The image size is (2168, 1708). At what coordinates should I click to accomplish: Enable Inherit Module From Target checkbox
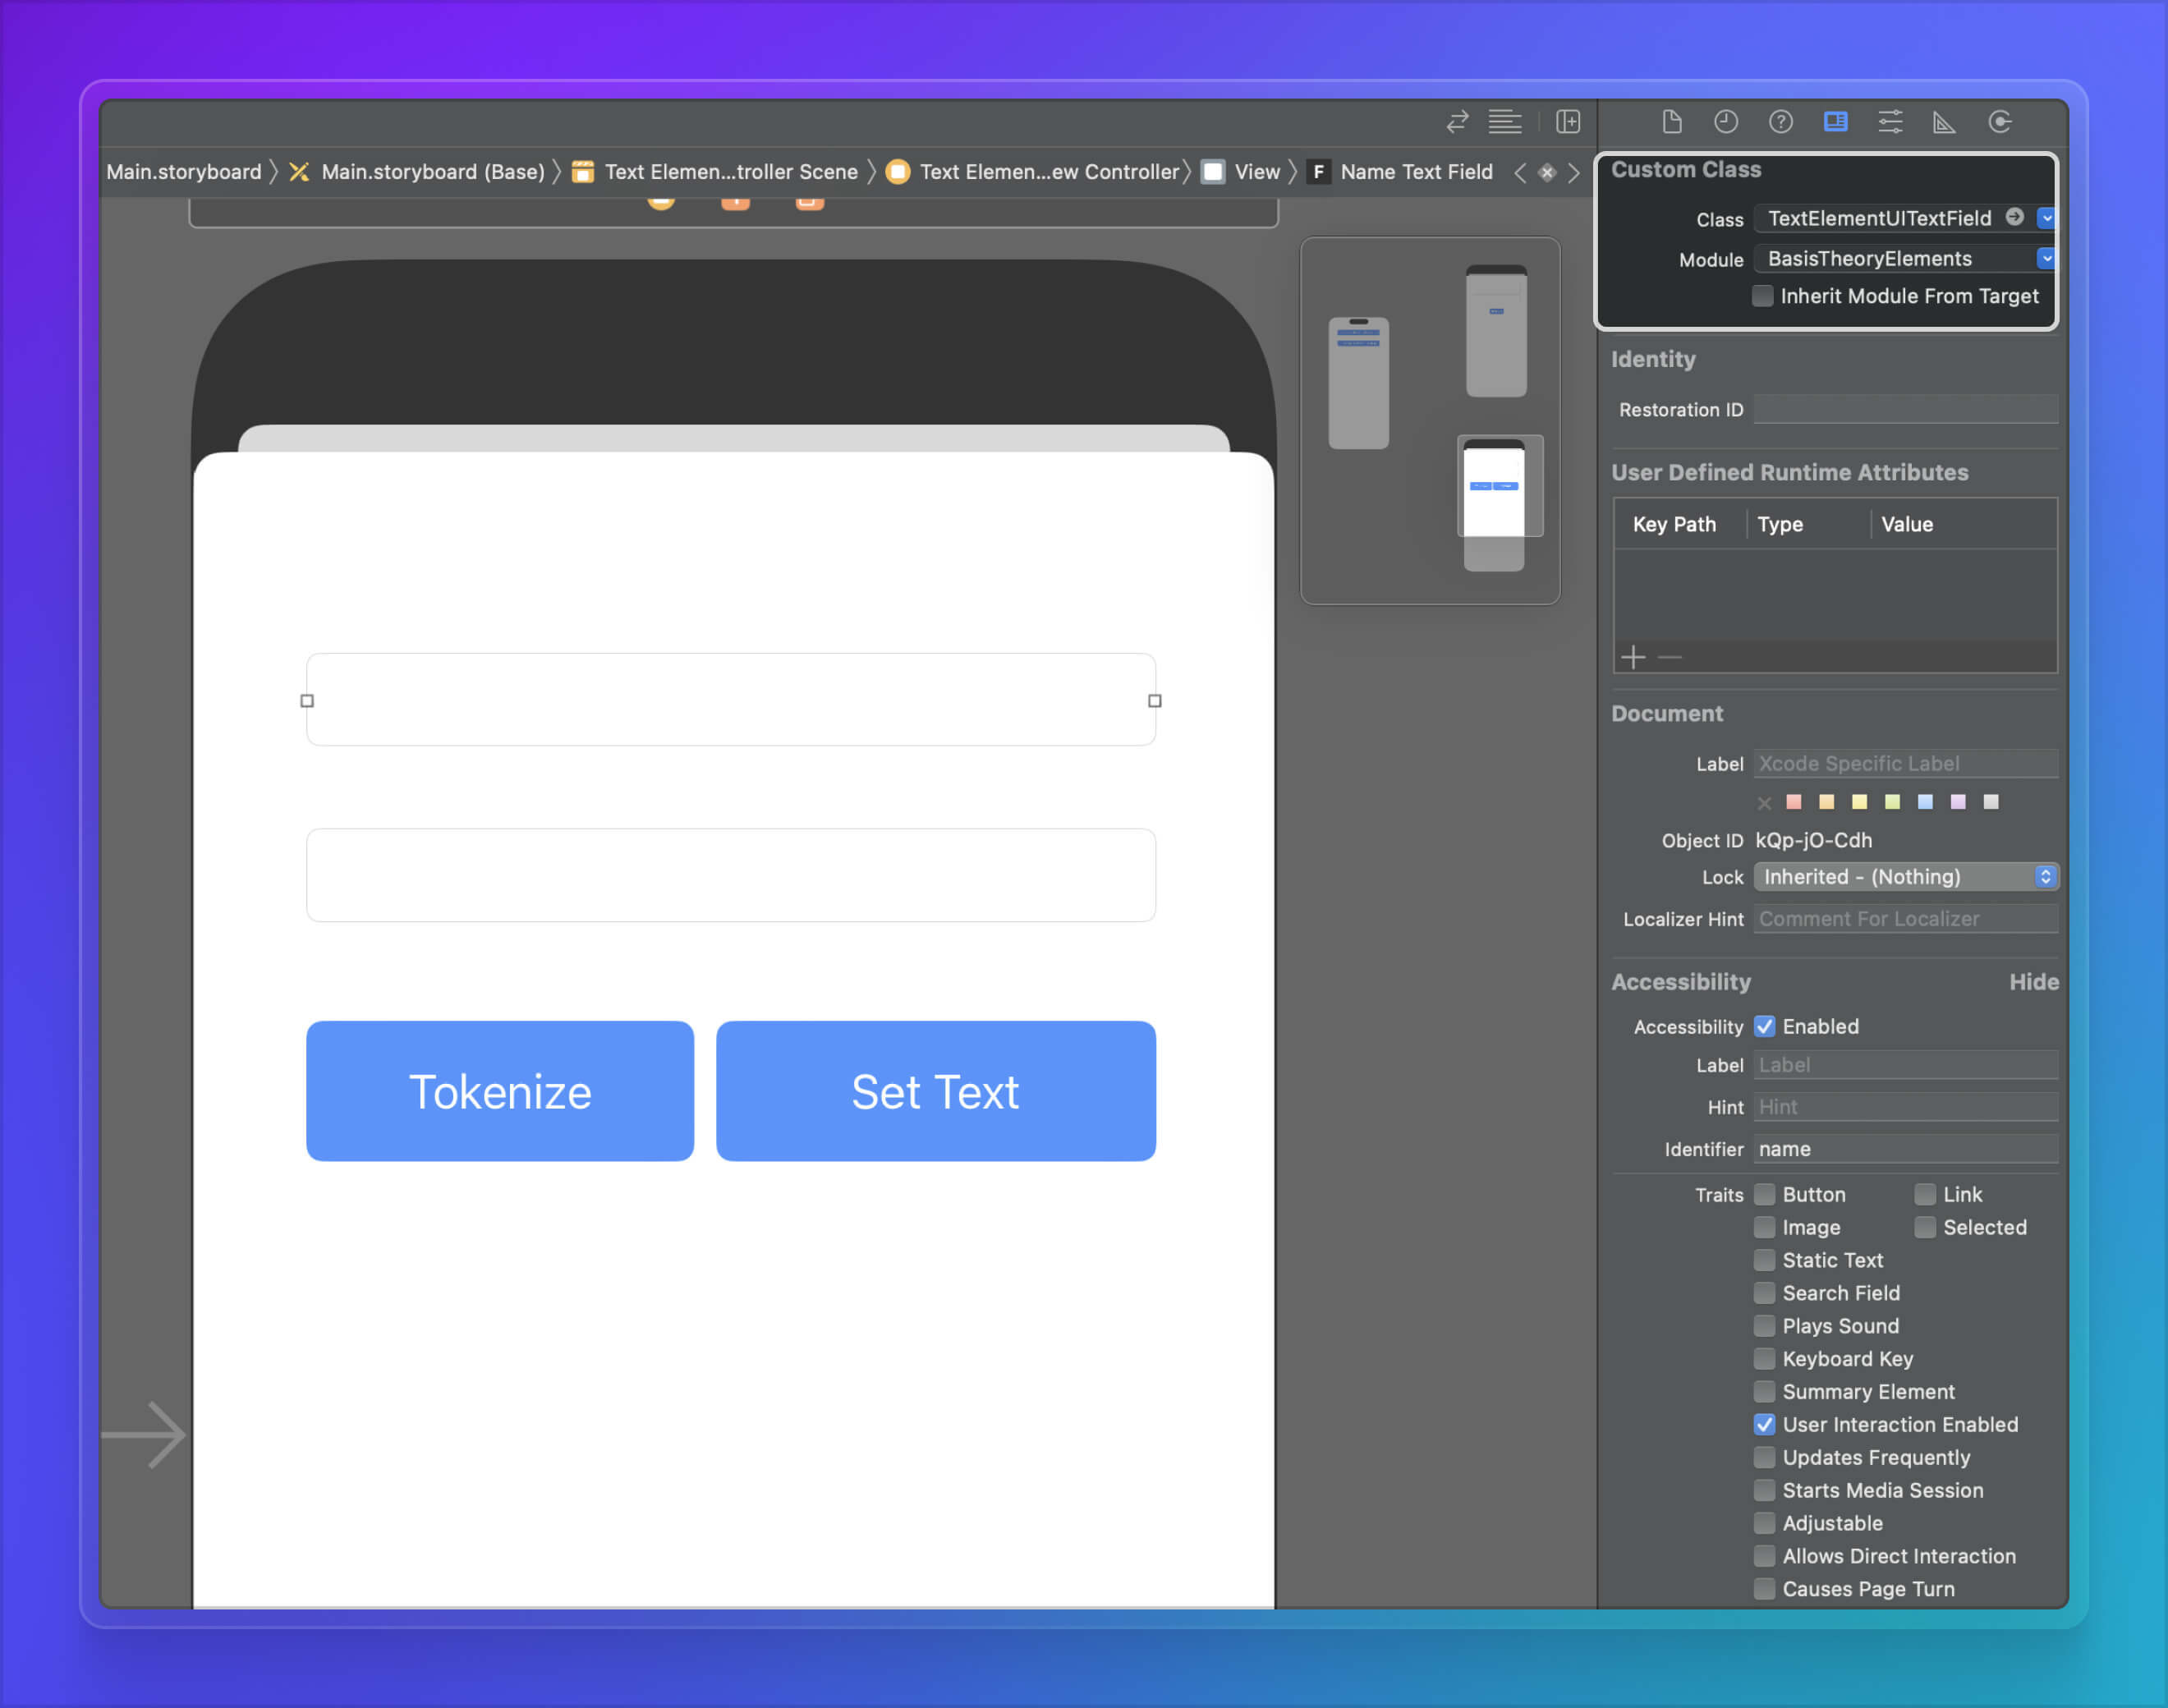click(1763, 296)
